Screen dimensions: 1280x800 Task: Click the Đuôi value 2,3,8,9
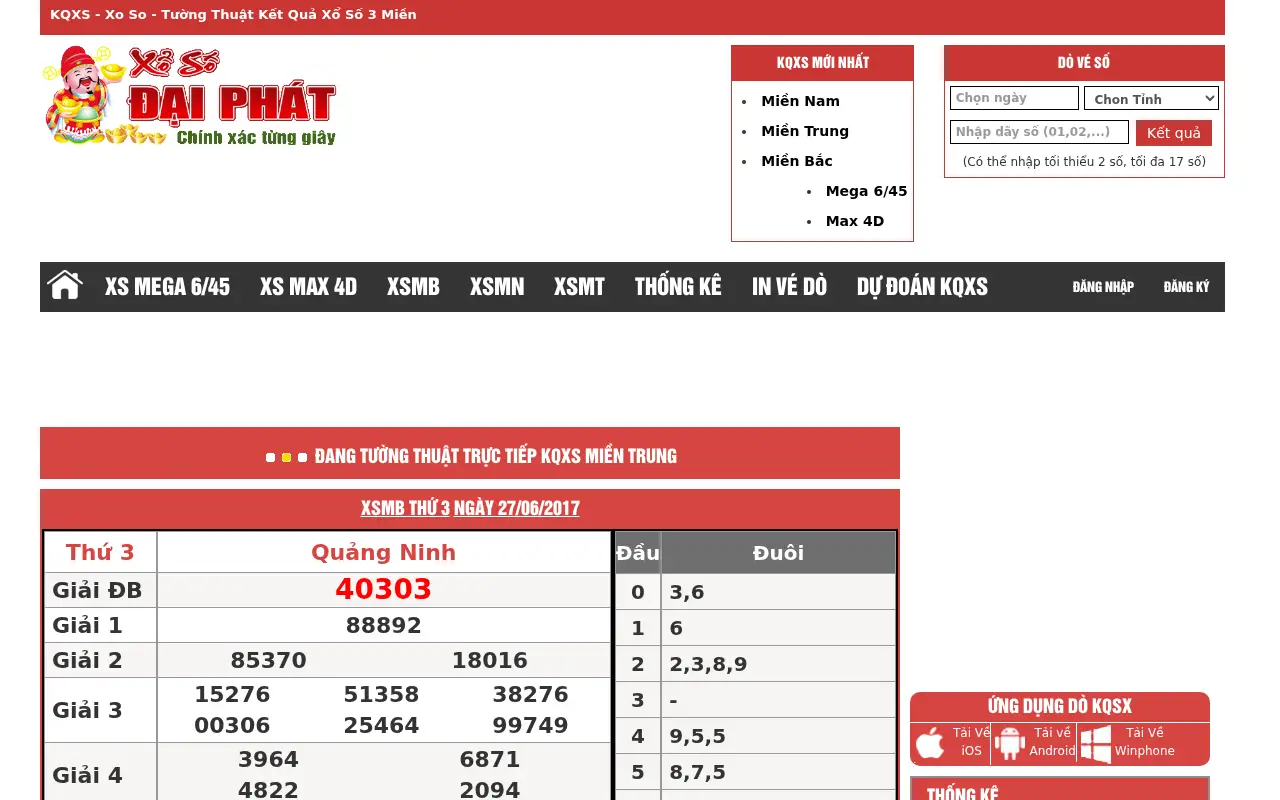pos(708,664)
